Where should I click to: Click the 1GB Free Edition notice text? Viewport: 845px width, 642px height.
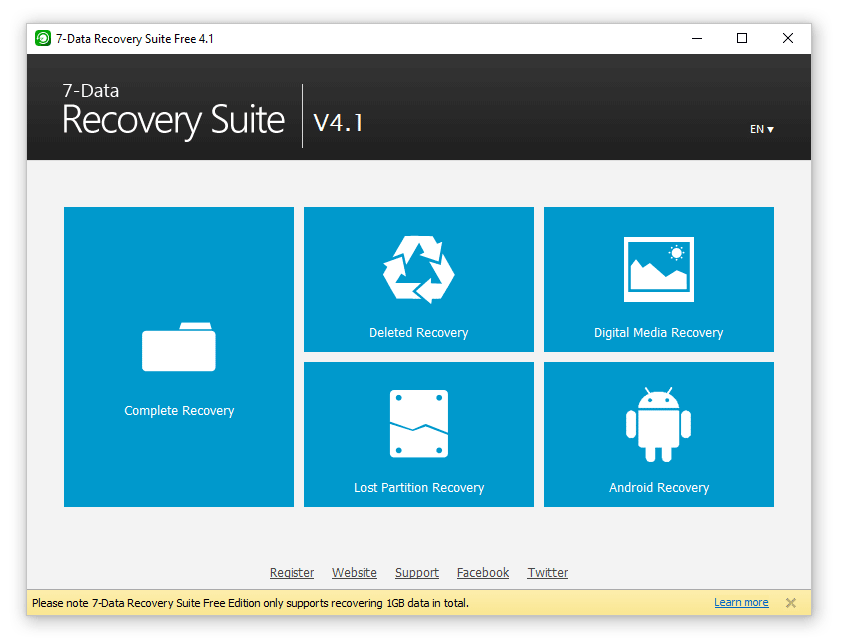(x=251, y=603)
